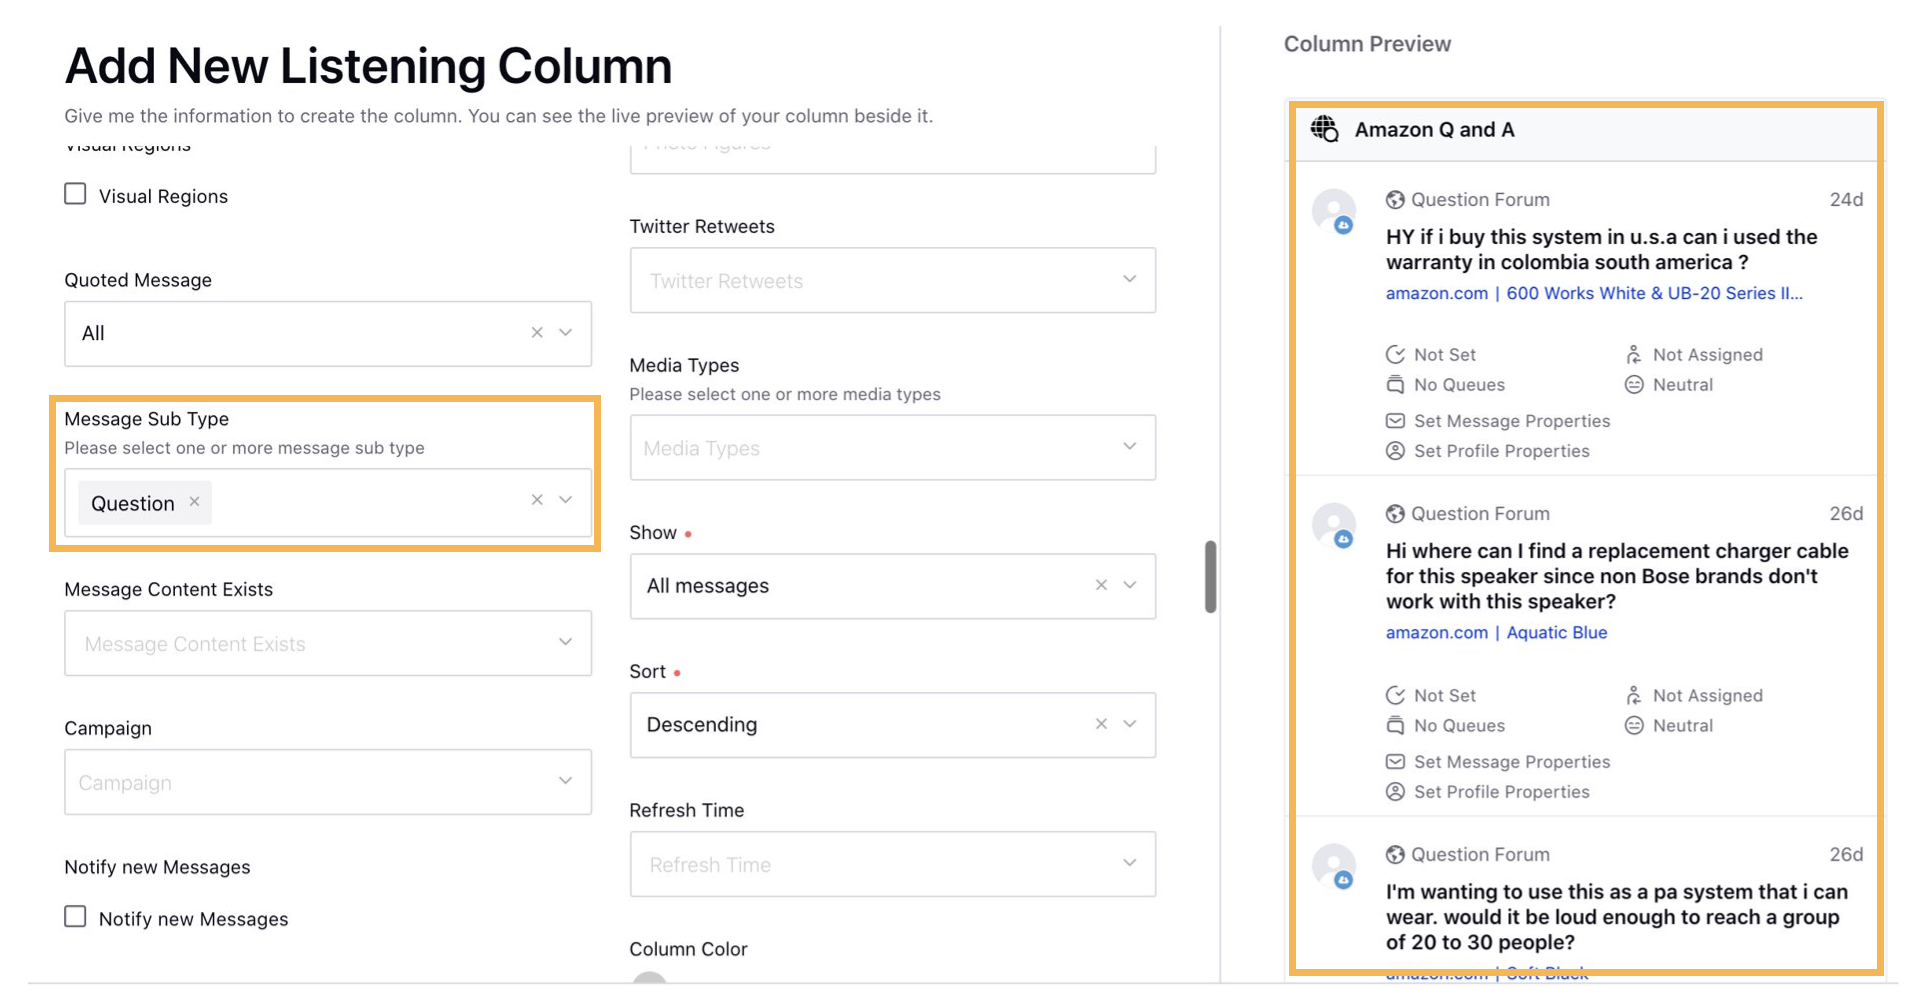Viewport: 1922px width, 1006px height.
Task: Click Not Set status icon on warranty post
Action: [1395, 355]
